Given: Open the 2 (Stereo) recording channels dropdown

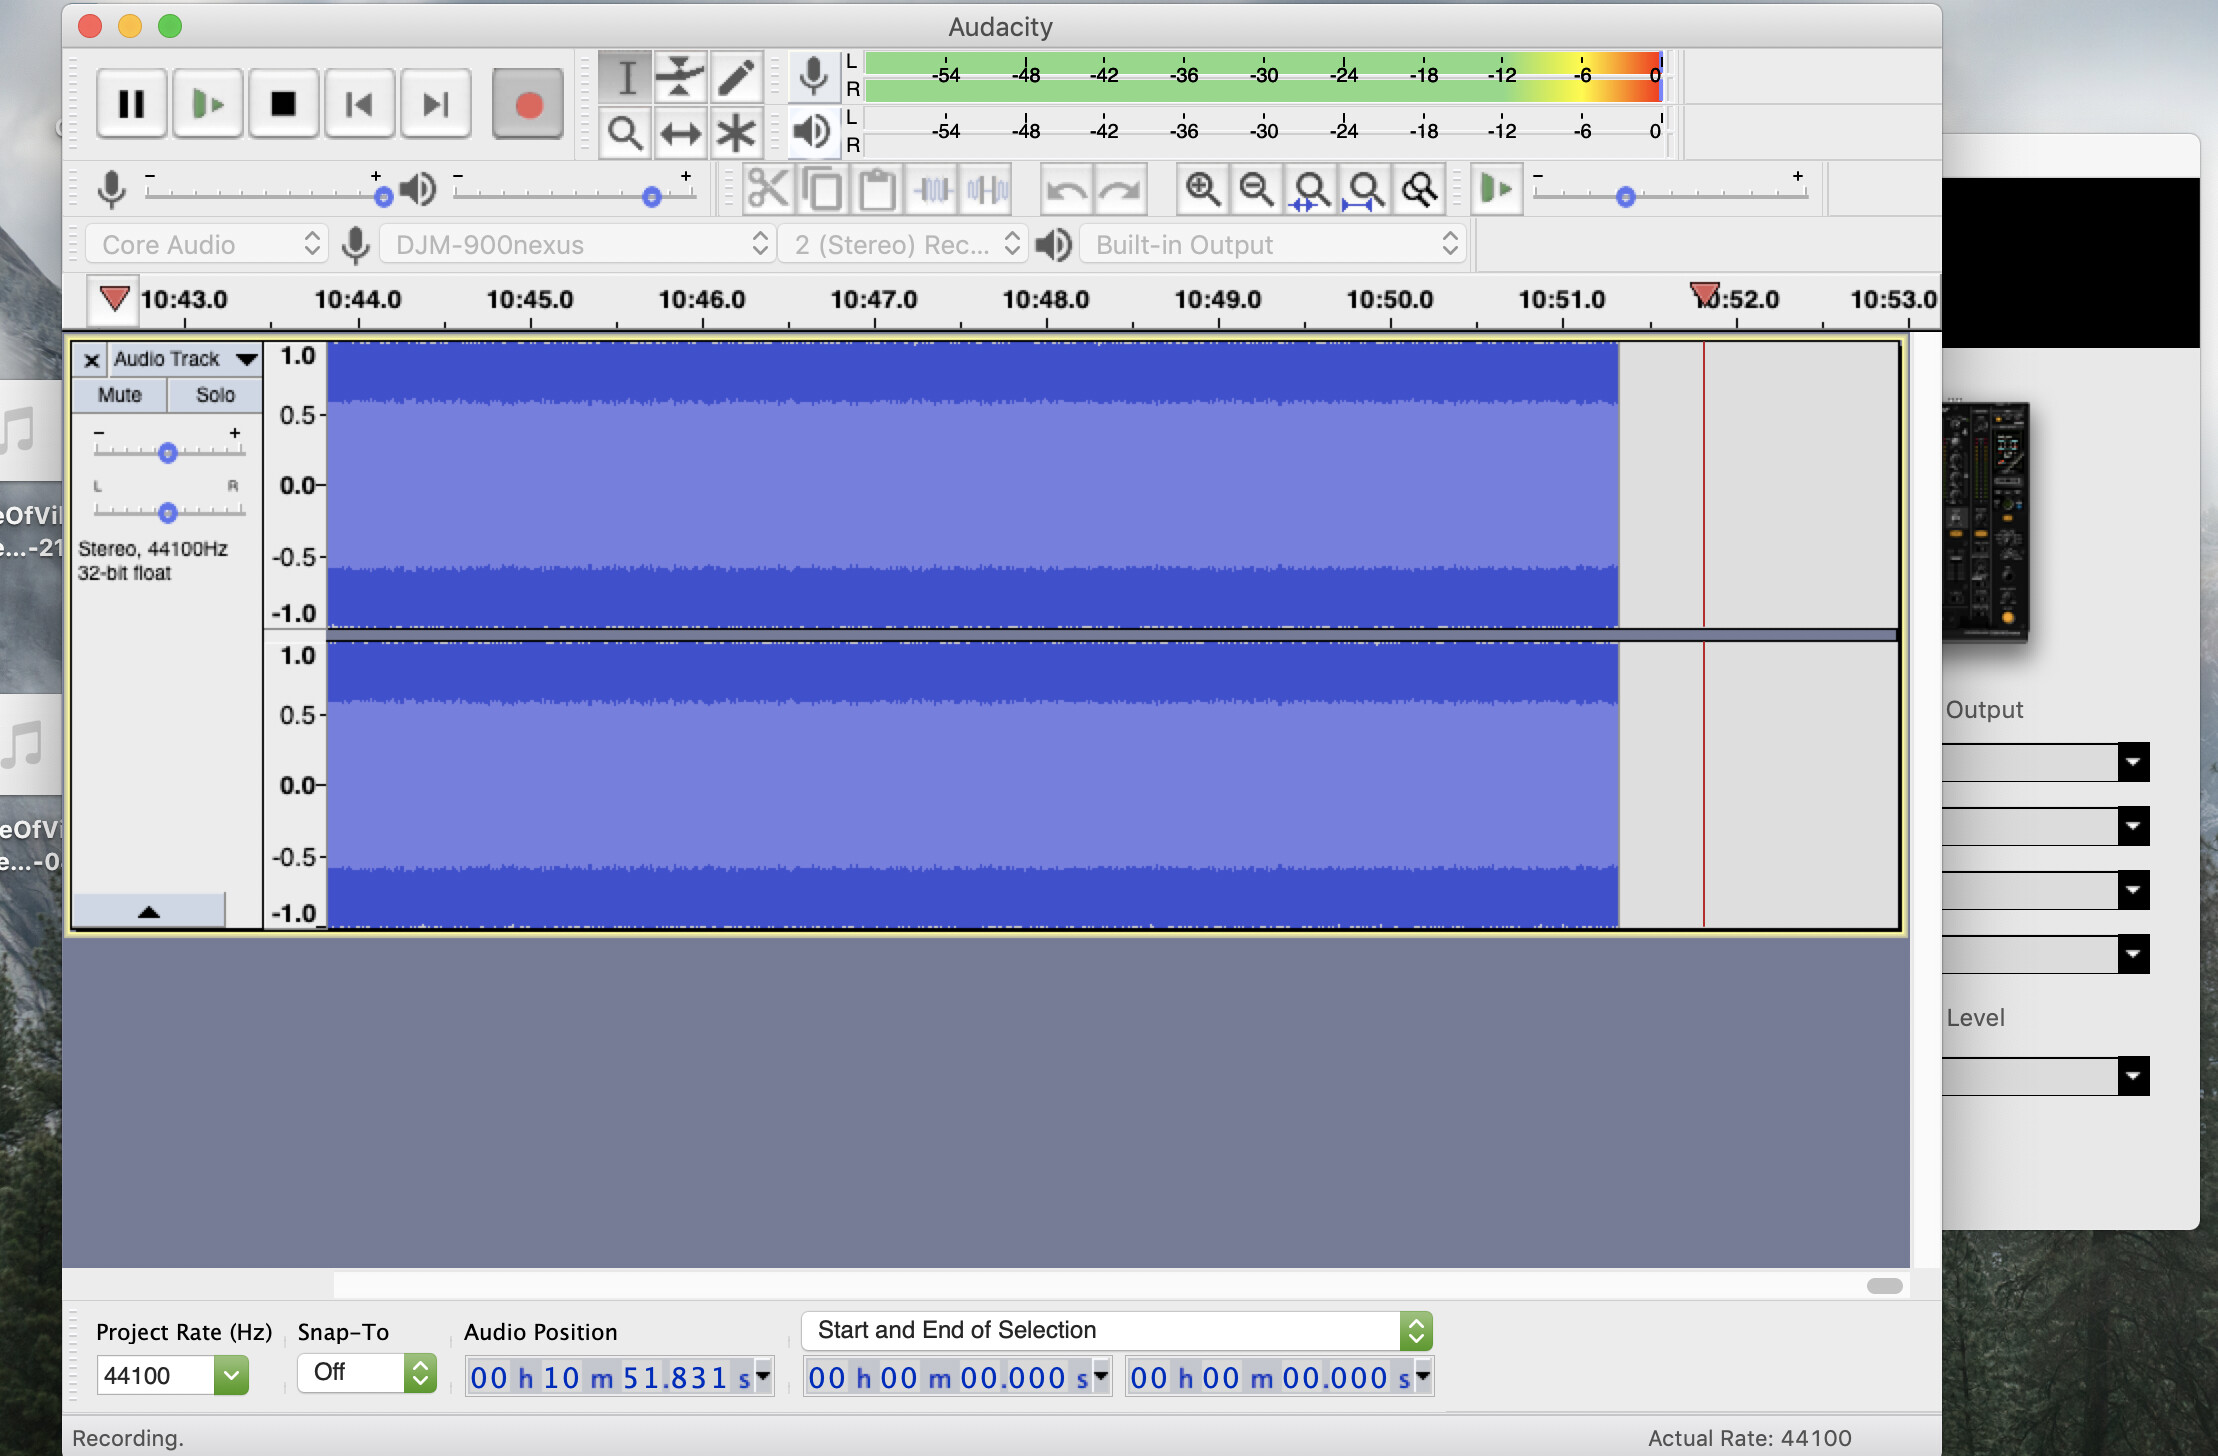Looking at the screenshot, I should [x=902, y=245].
